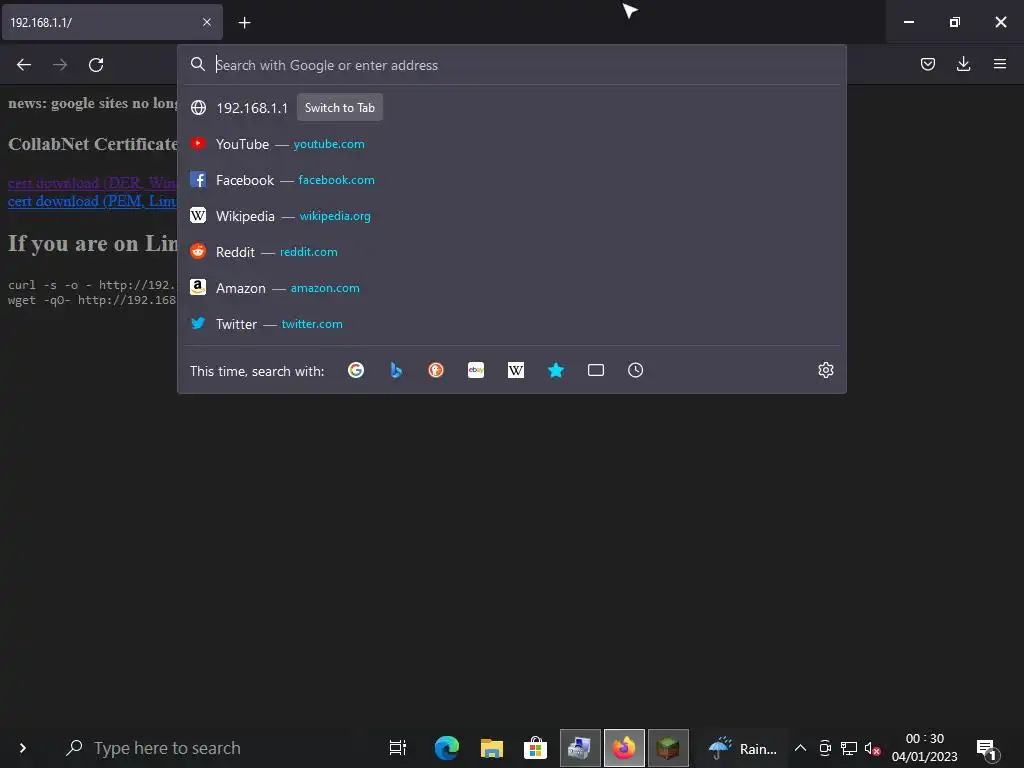The height and width of the screenshot is (768, 1024).
Task: Search this time with DuckDuckGo
Action: click(436, 370)
